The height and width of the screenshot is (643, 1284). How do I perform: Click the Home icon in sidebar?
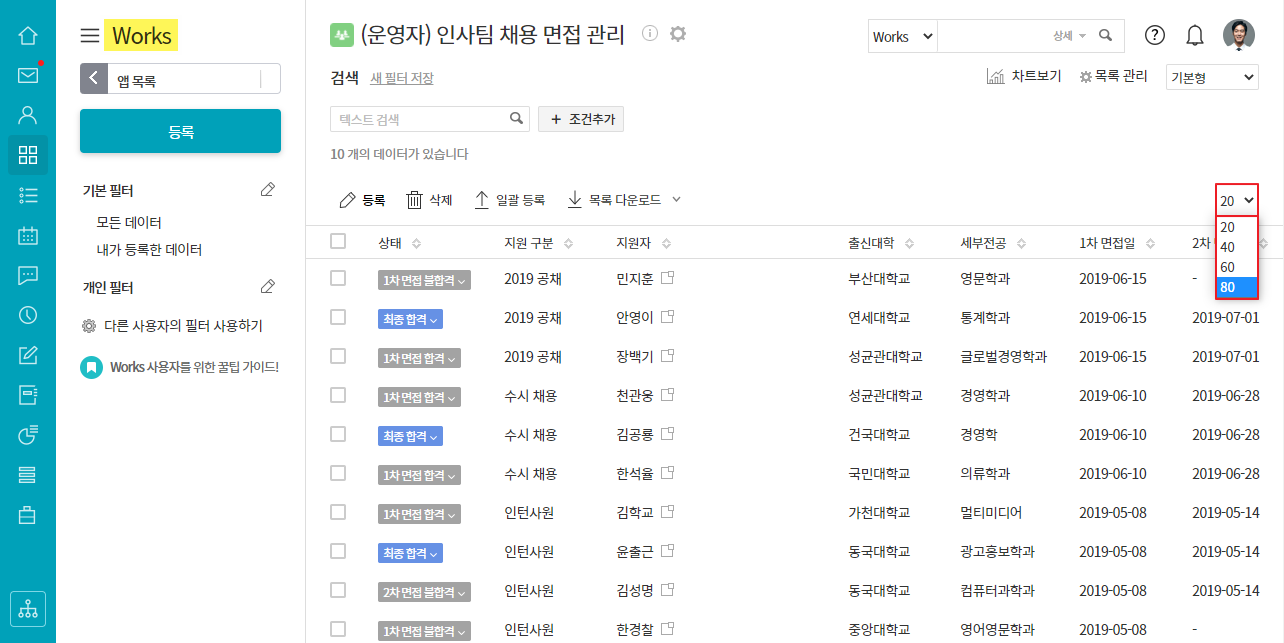coord(28,36)
